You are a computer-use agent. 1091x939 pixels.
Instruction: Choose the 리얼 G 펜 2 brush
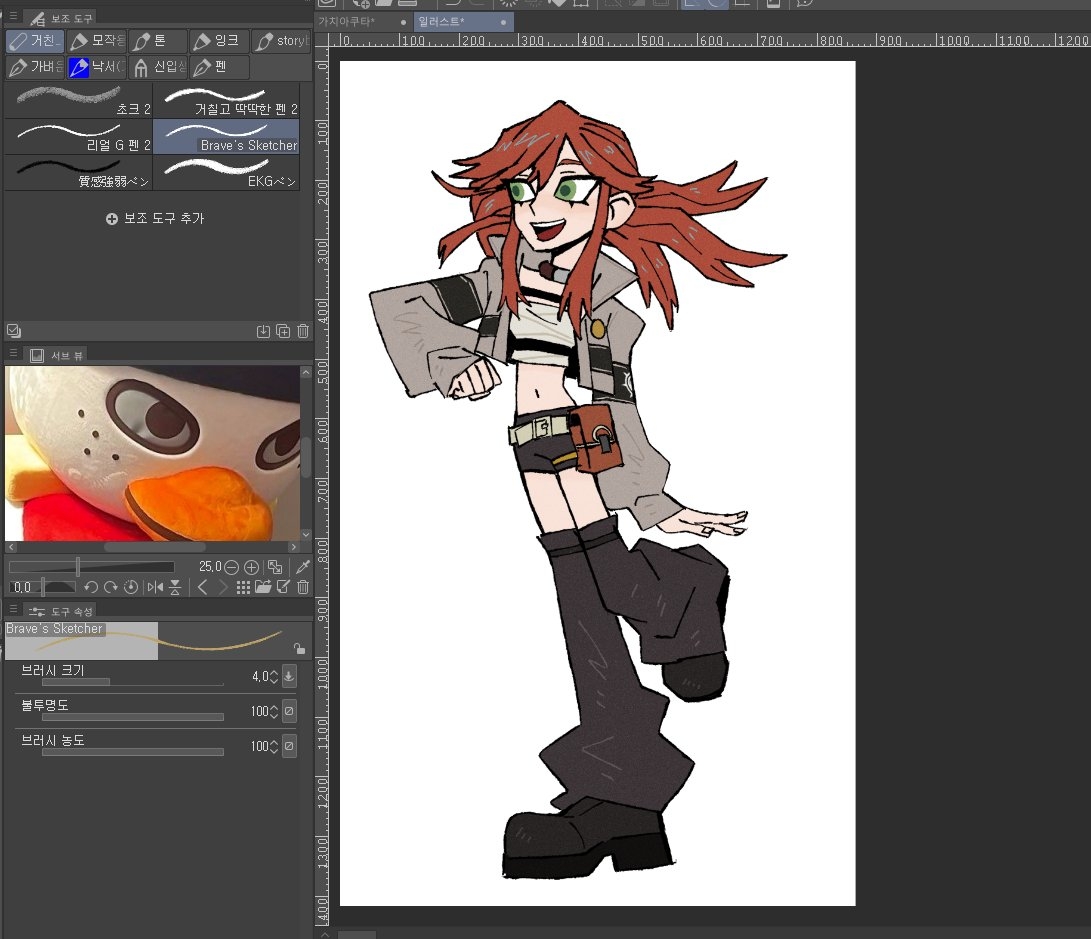(78, 136)
